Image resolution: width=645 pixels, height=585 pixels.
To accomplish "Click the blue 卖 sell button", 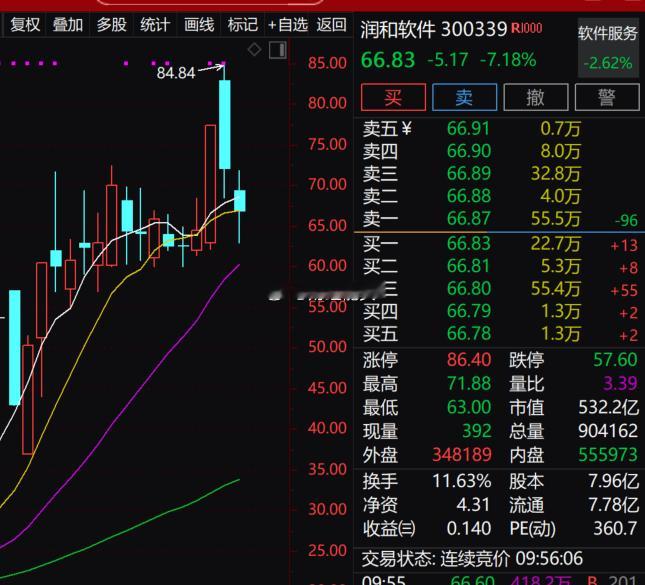I will pyautogui.click(x=464, y=97).
